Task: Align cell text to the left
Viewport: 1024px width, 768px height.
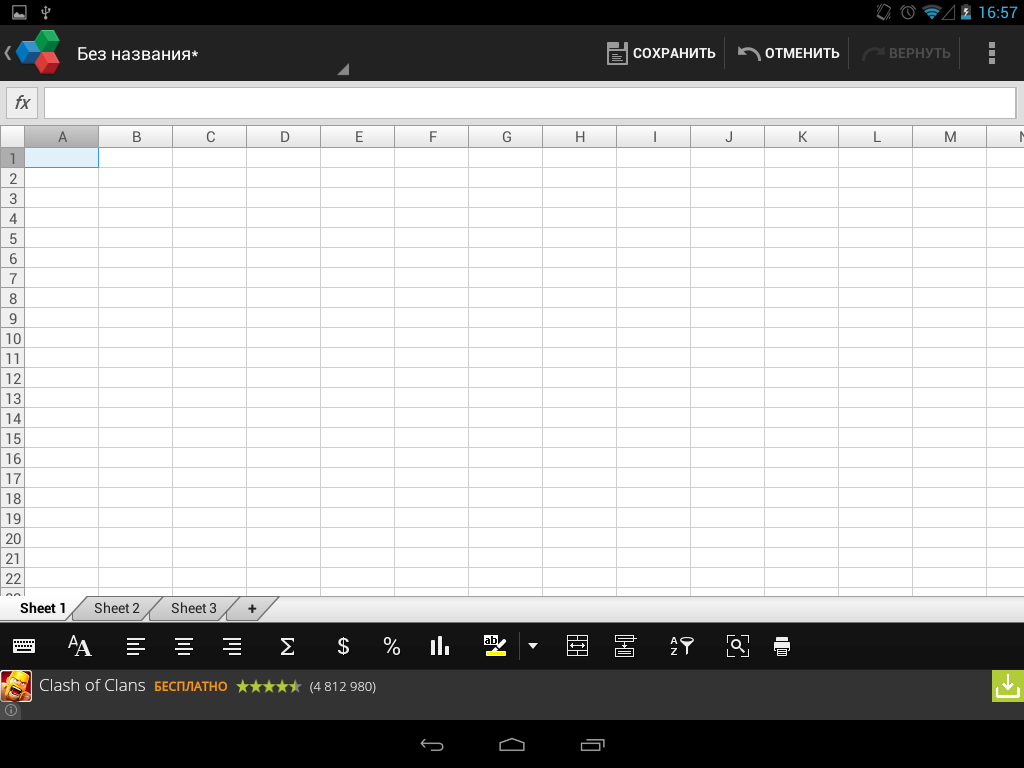Action: 135,647
